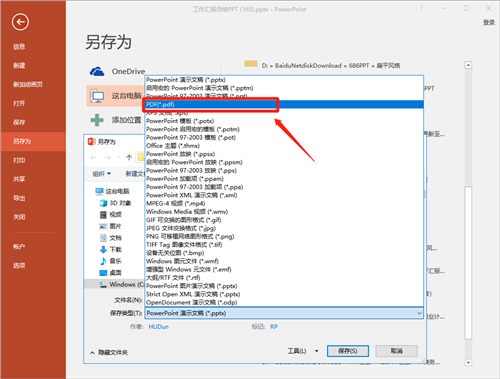Open 打印 in the left sidebar
Screen dimensions: 500x379
[x=19, y=160]
